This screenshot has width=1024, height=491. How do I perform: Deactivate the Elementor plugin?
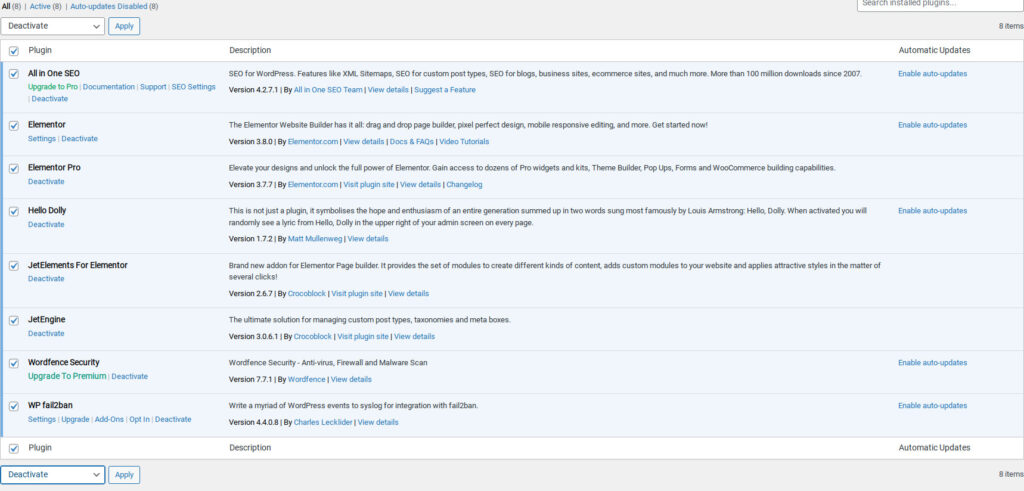[80, 139]
